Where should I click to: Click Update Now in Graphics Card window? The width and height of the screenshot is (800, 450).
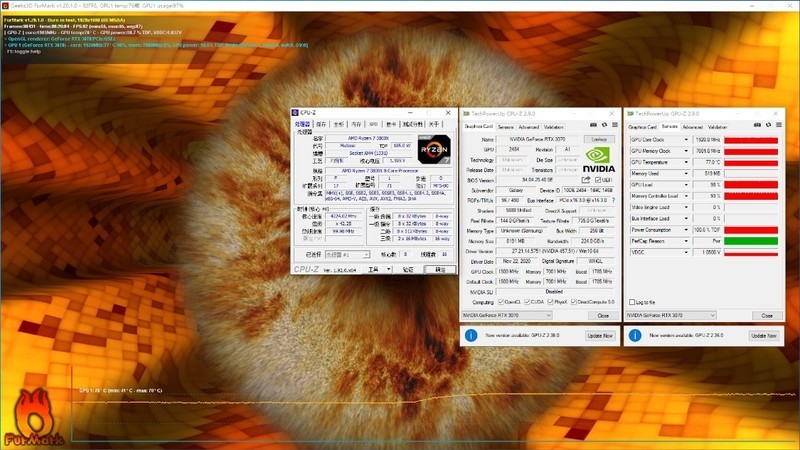[600, 335]
